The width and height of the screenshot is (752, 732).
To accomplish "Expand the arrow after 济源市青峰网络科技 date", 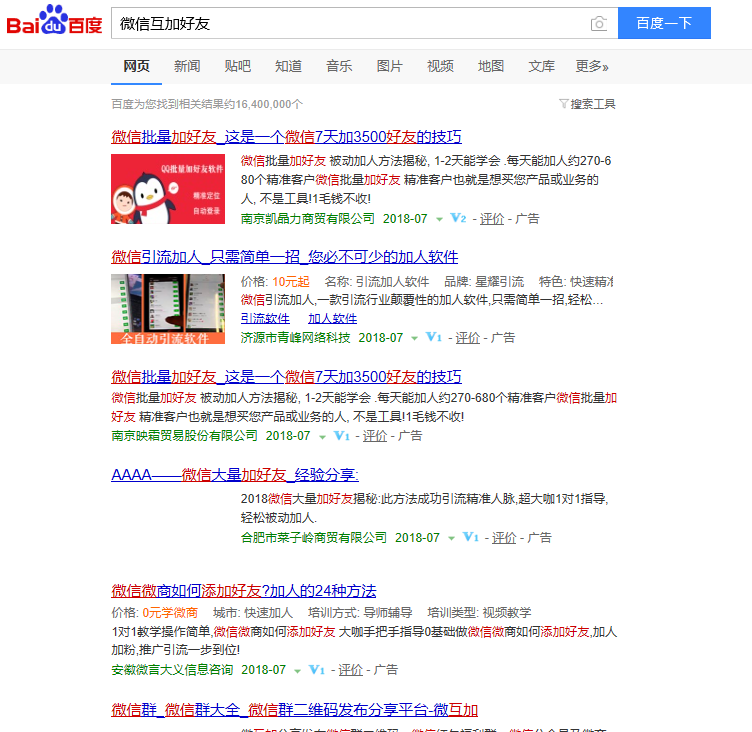I will 415,339.
